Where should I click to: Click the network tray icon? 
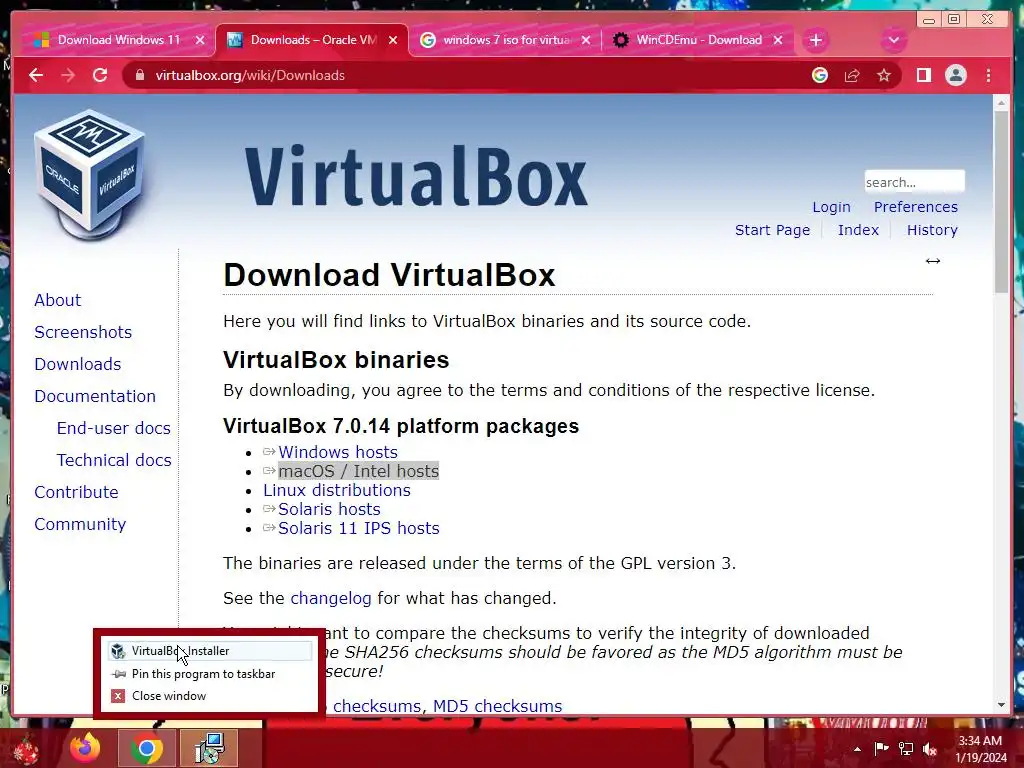(905, 748)
